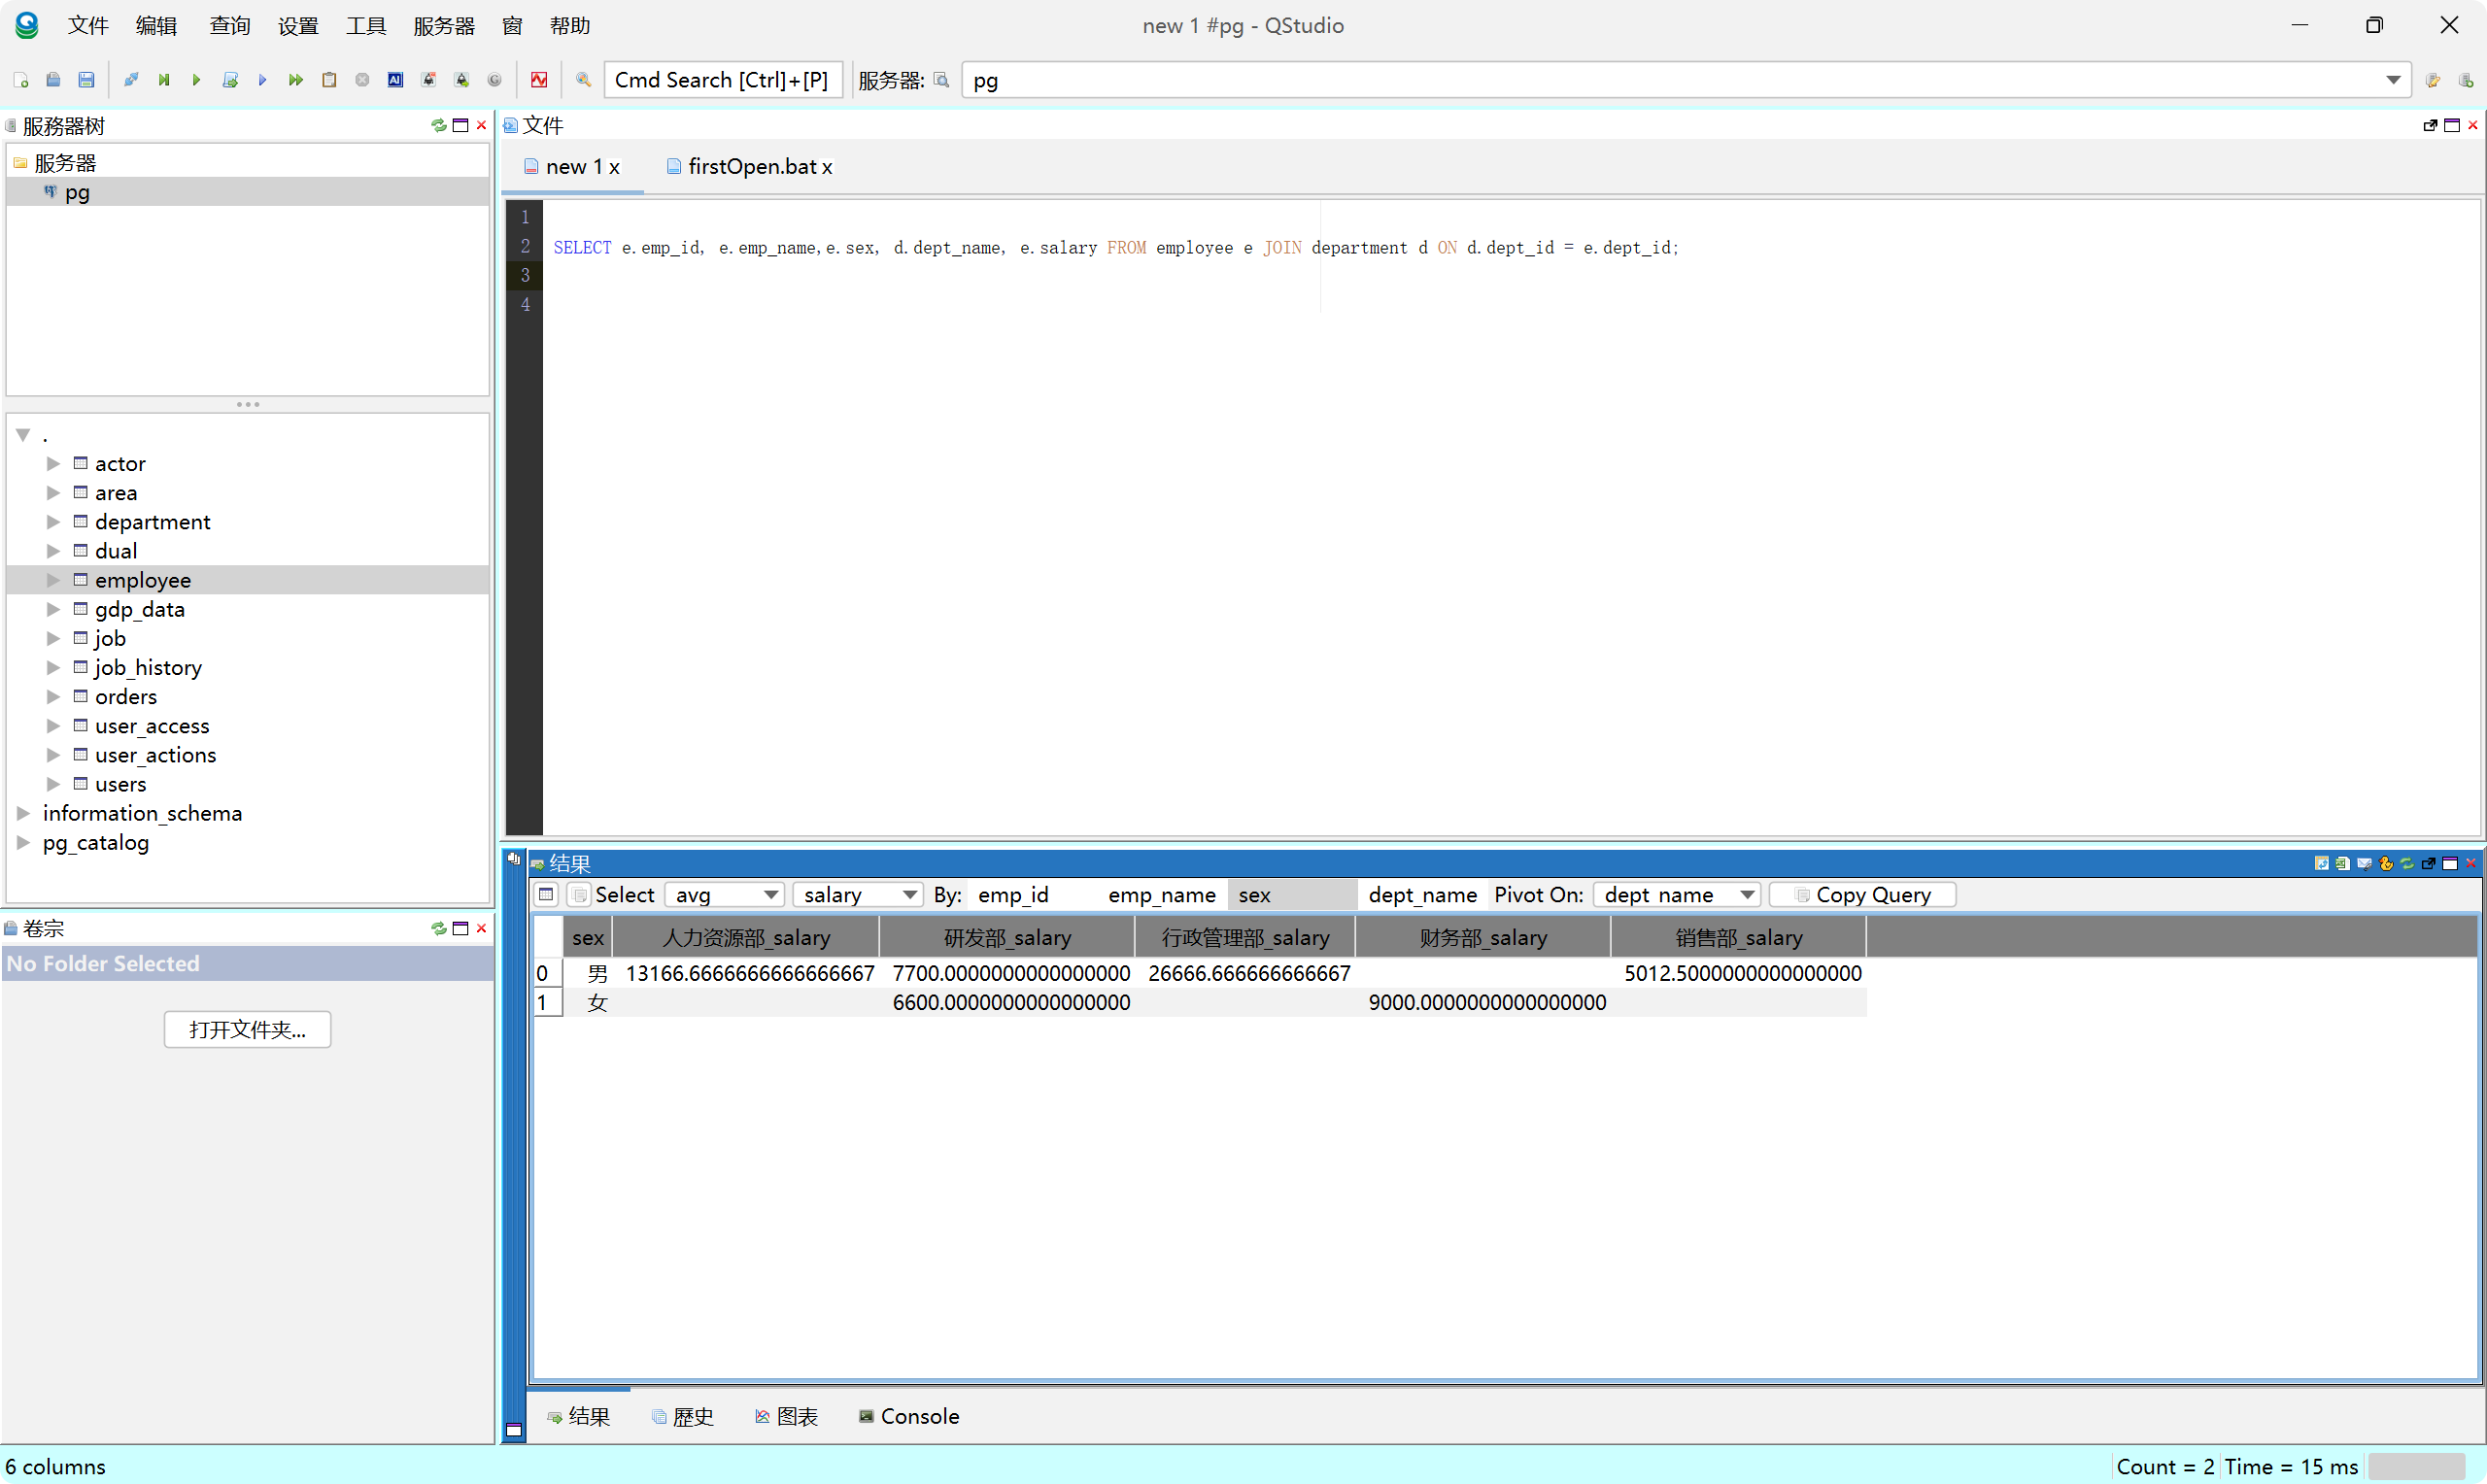Switch to the firstOpen.bat tab
2487x1484 pixels.
[750, 167]
